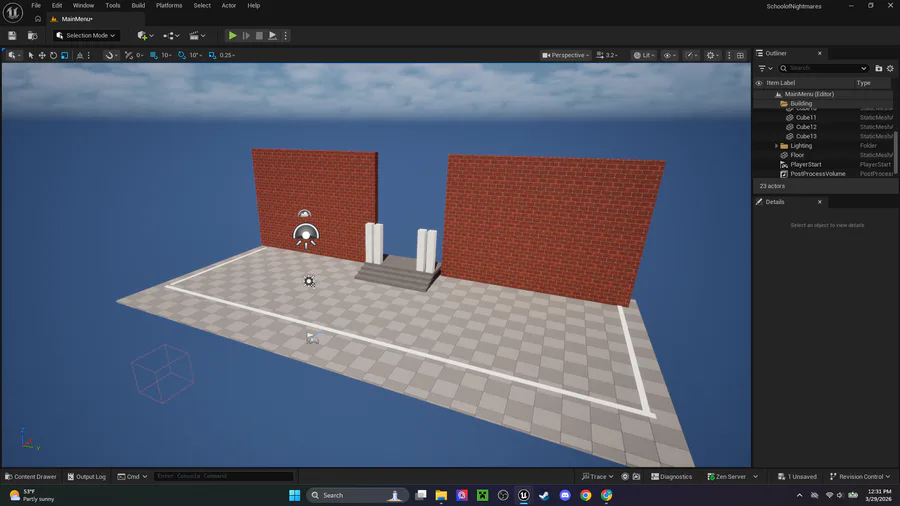Click the Create folder icon in Outliner

tap(878, 68)
